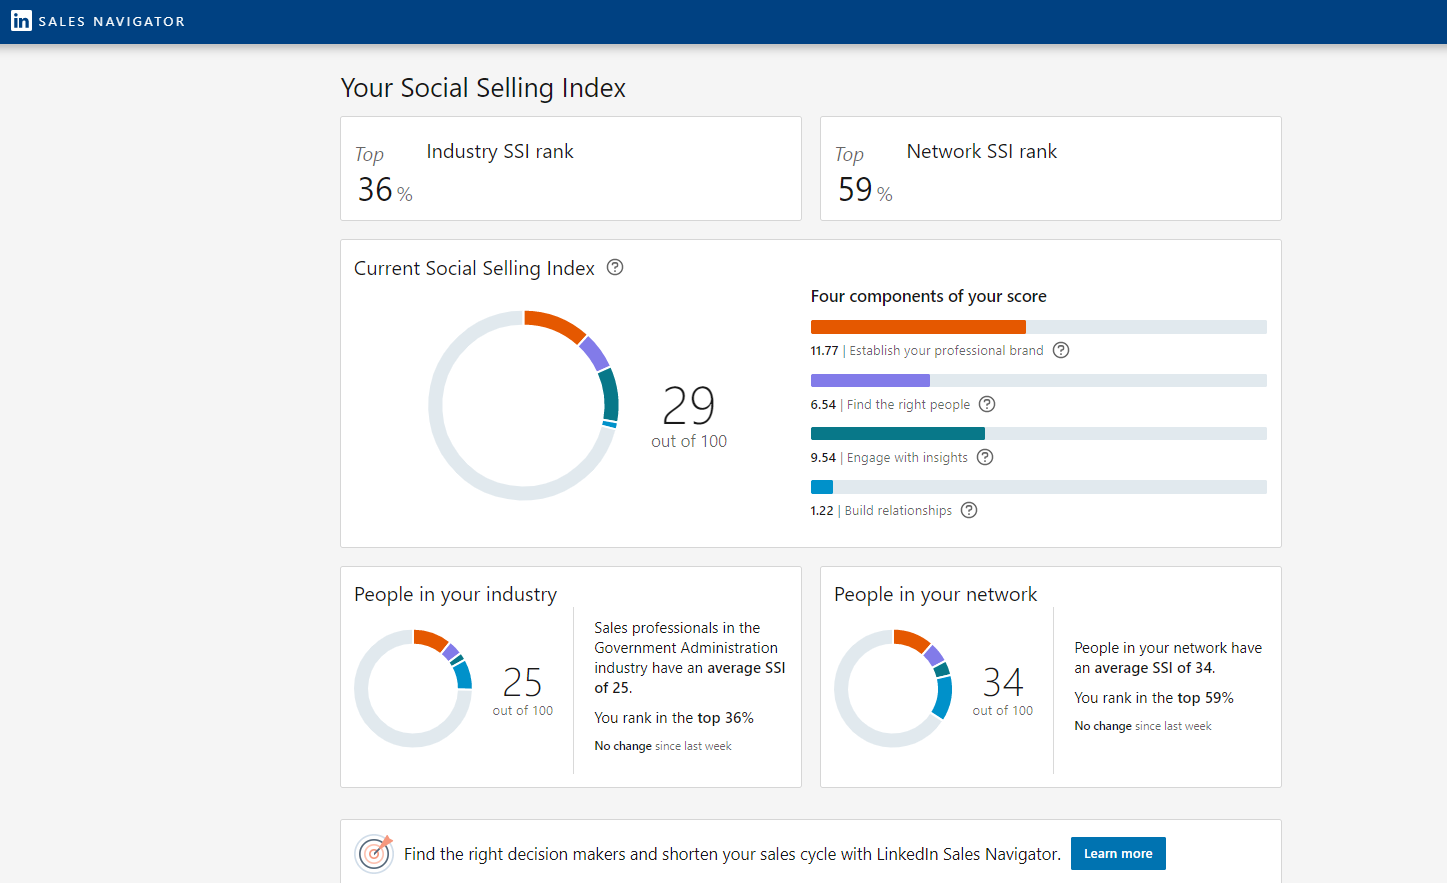Click the blue Build relationships bar
Image resolution: width=1447 pixels, height=883 pixels.
coord(822,487)
